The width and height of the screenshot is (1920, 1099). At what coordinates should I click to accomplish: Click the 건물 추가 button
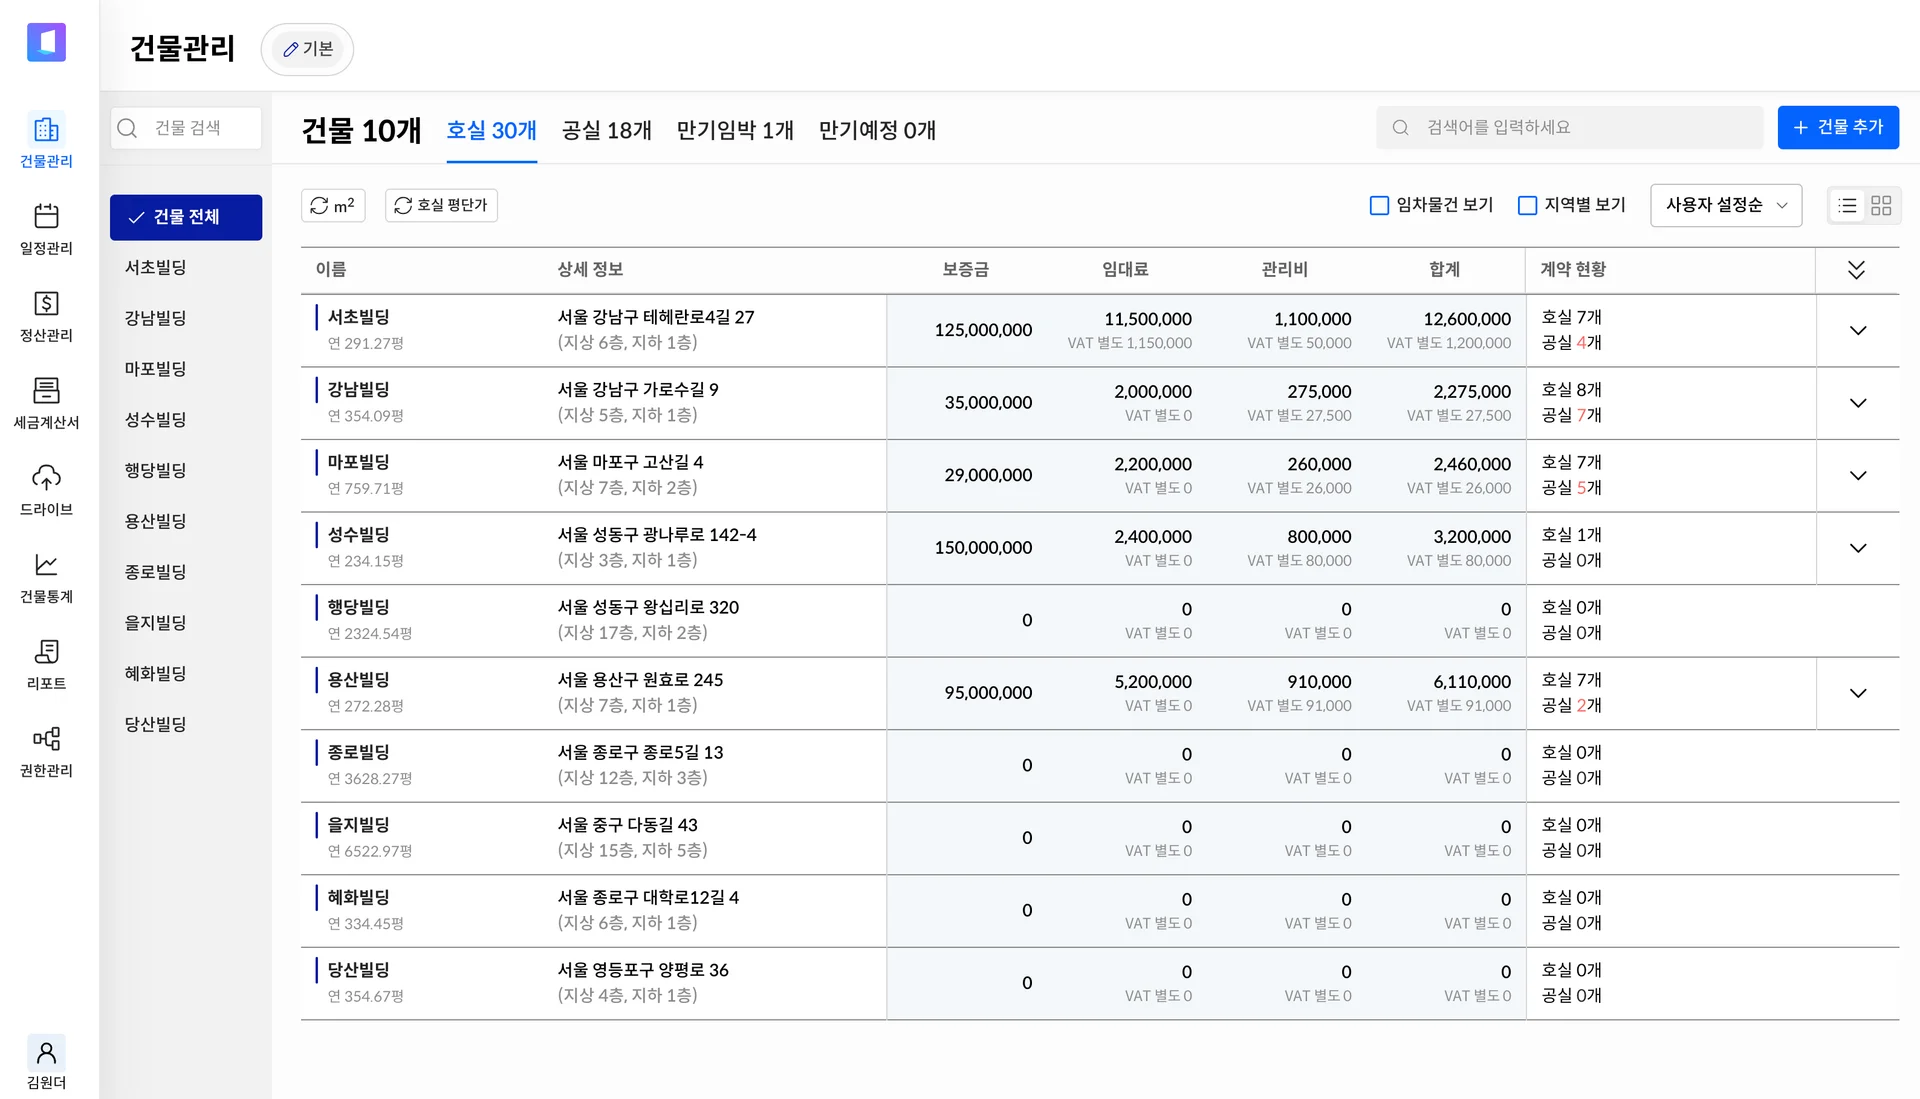1838,127
